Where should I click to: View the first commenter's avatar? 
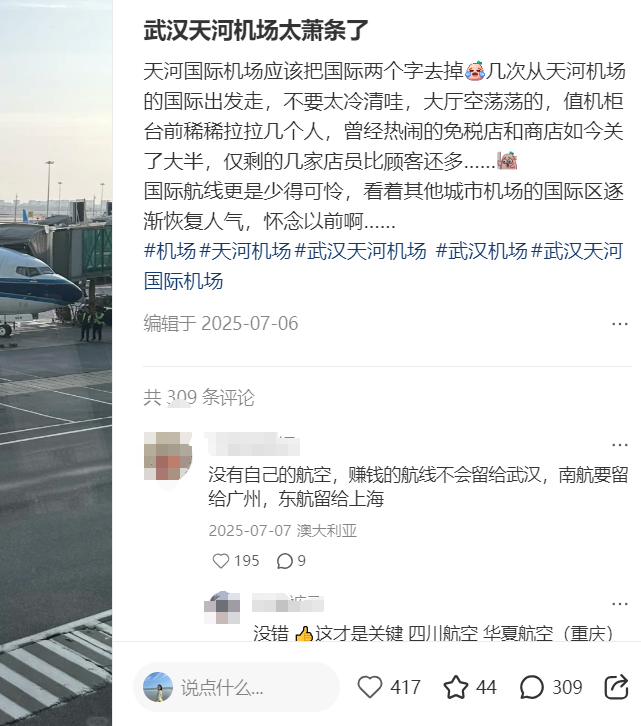pyautogui.click(x=168, y=456)
